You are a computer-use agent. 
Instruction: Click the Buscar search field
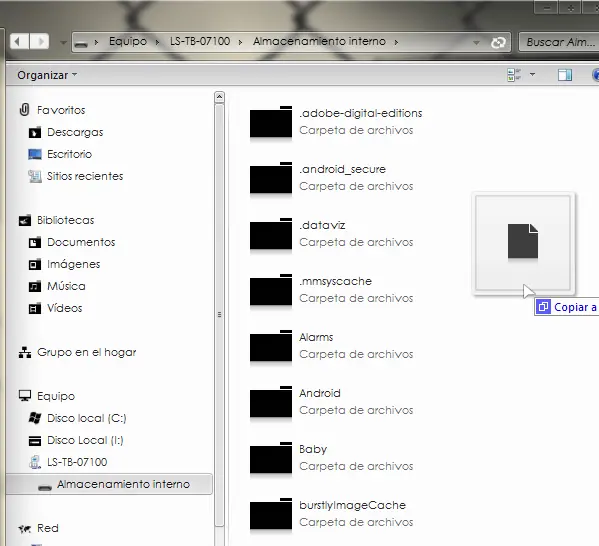[559, 42]
